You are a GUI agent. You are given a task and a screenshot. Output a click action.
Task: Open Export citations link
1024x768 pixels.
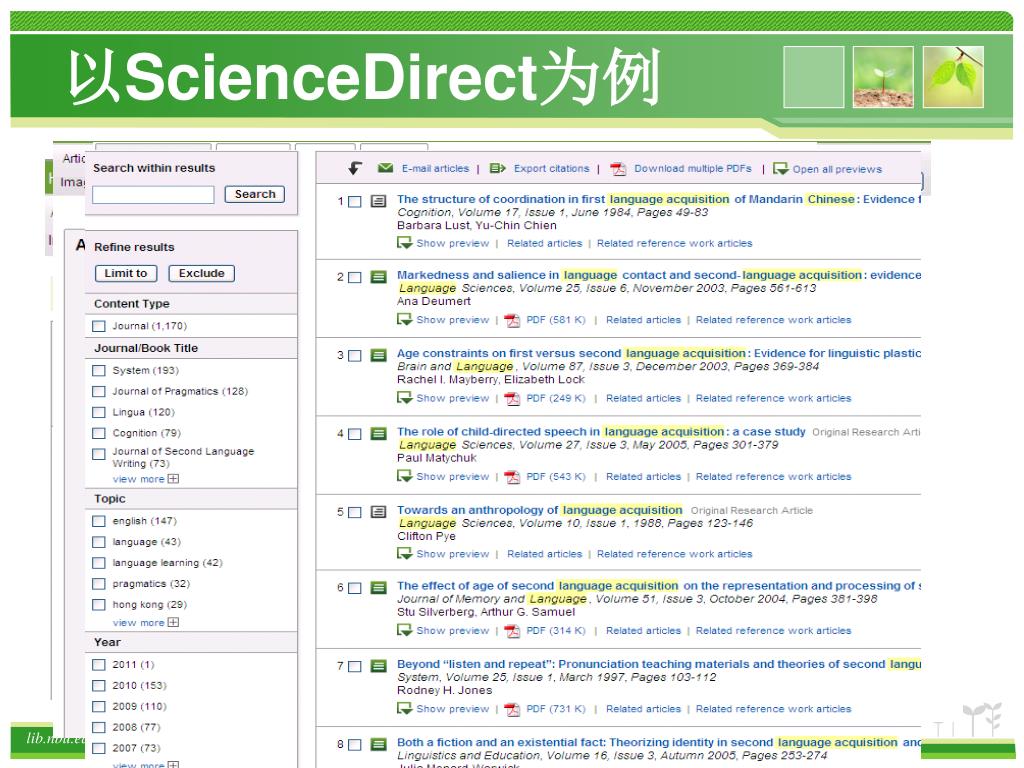click(x=551, y=168)
